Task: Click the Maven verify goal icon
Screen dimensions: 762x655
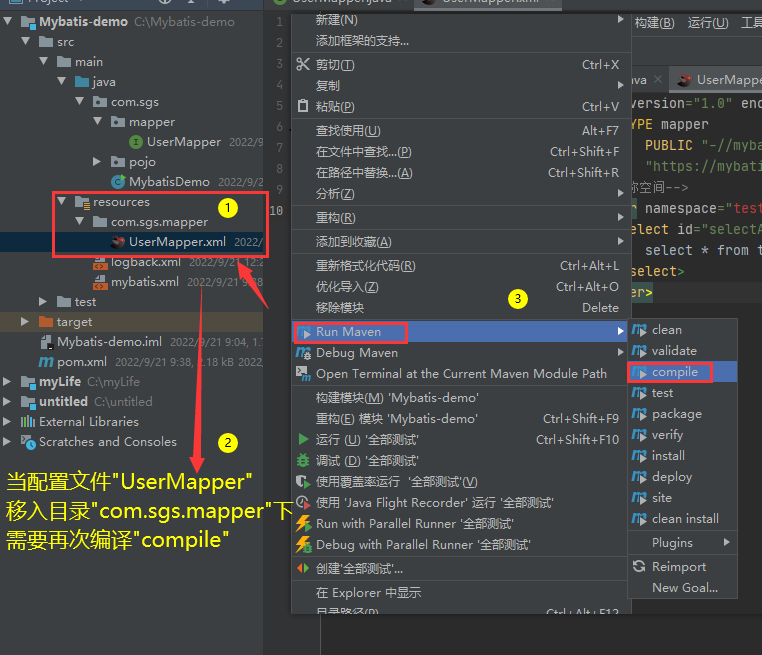Action: coord(639,435)
